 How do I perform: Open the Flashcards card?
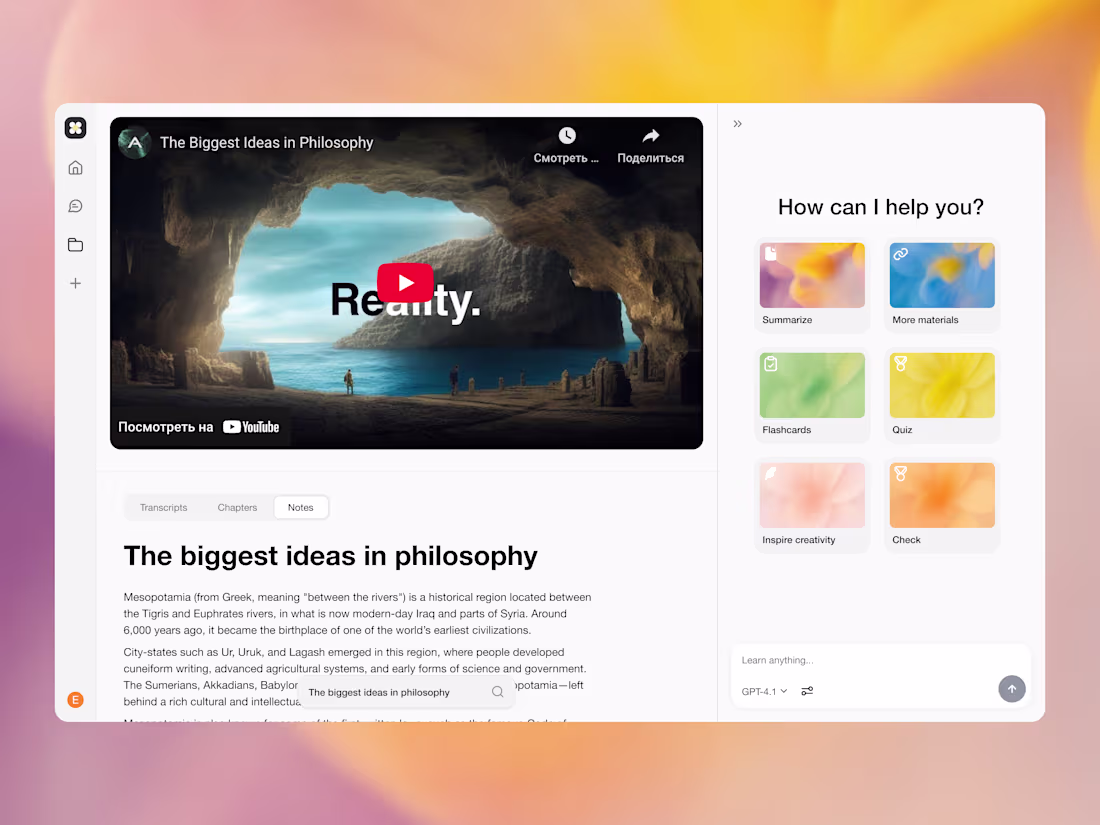coord(812,395)
